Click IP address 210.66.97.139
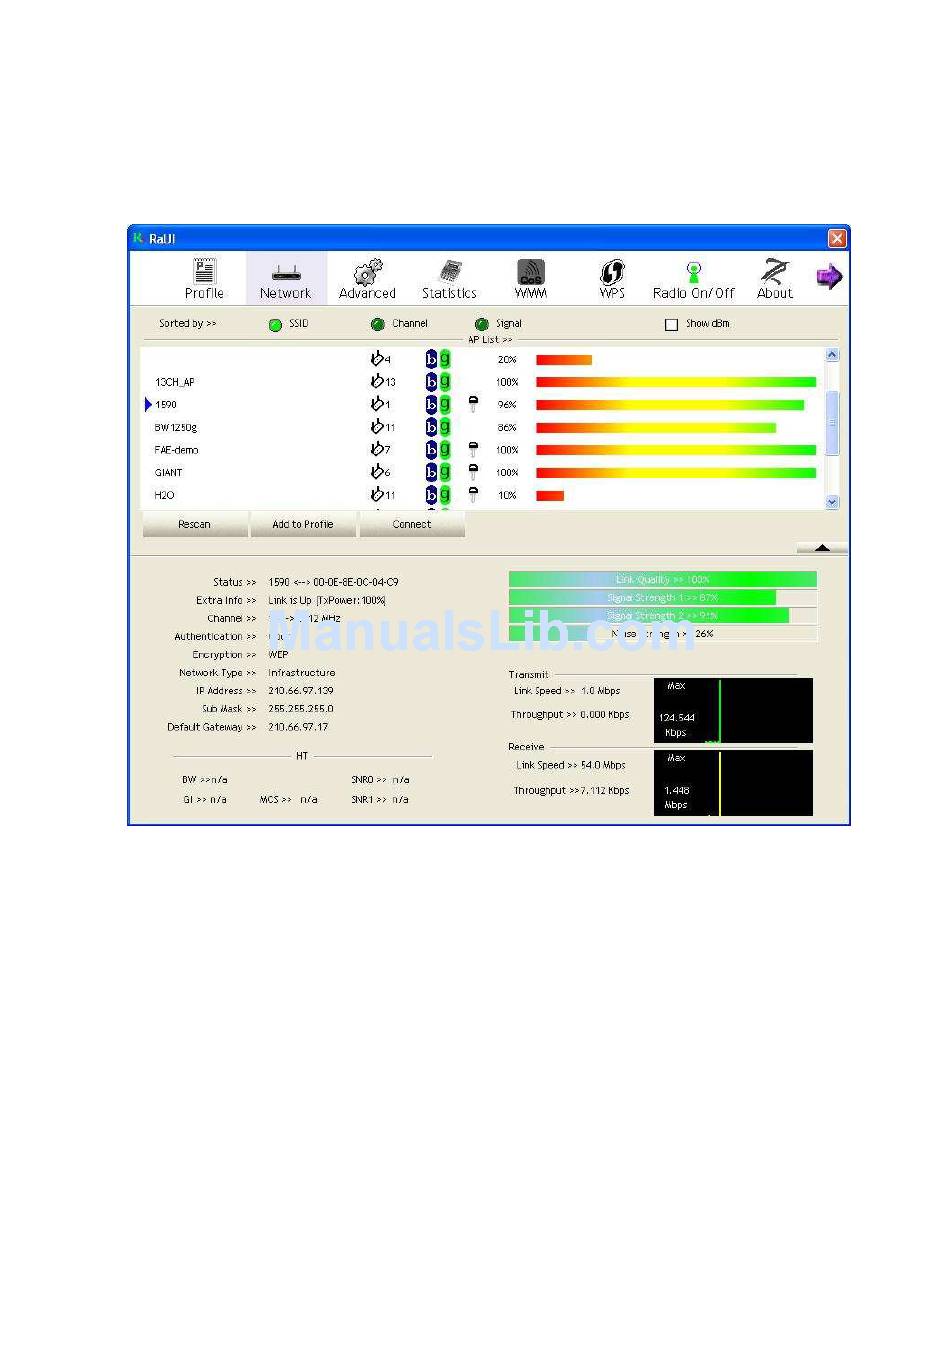Screen dimensions: 950x1370 click(301, 691)
